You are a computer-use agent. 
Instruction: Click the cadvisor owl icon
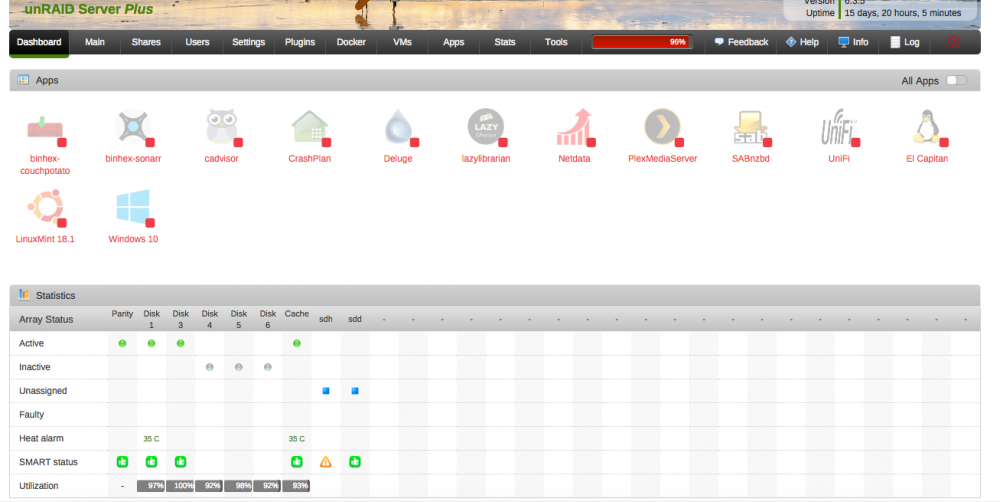(x=221, y=127)
